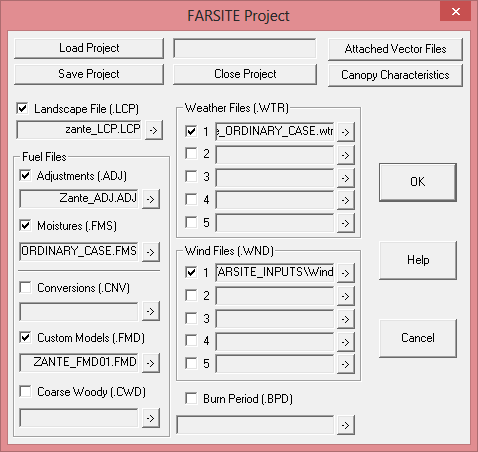Toggle Moistures (.FMS) checkbox

[25, 225]
